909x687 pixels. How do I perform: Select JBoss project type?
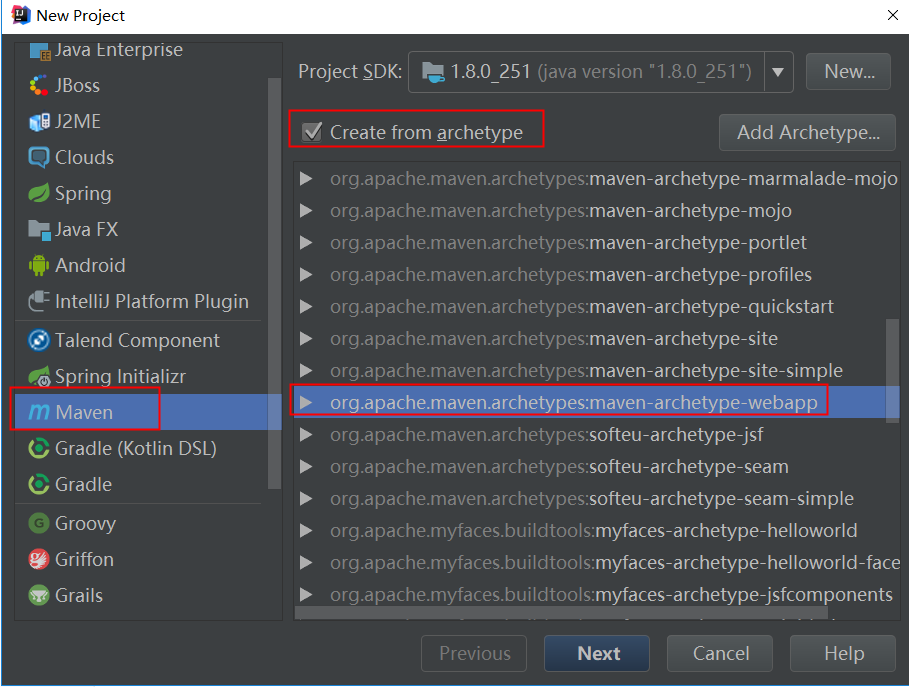pyautogui.click(x=141, y=85)
